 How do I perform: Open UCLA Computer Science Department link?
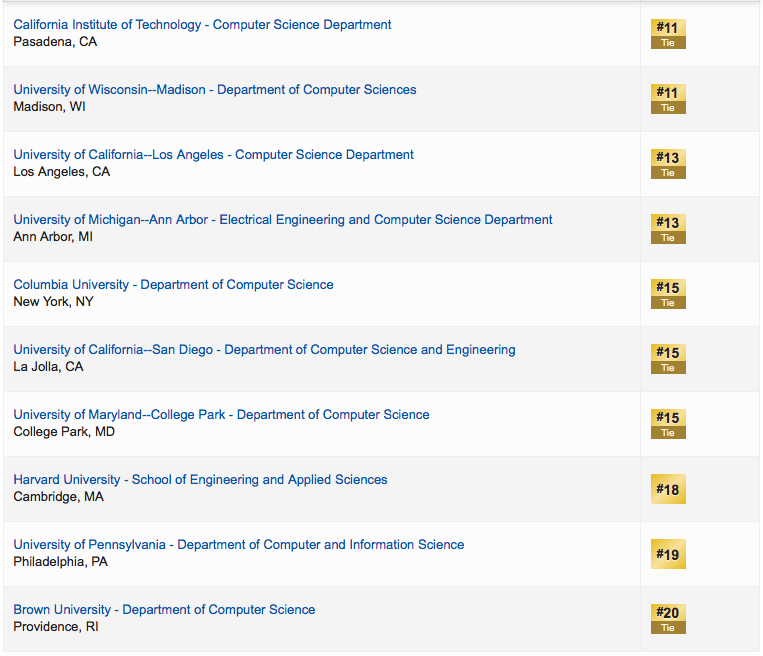[213, 155]
